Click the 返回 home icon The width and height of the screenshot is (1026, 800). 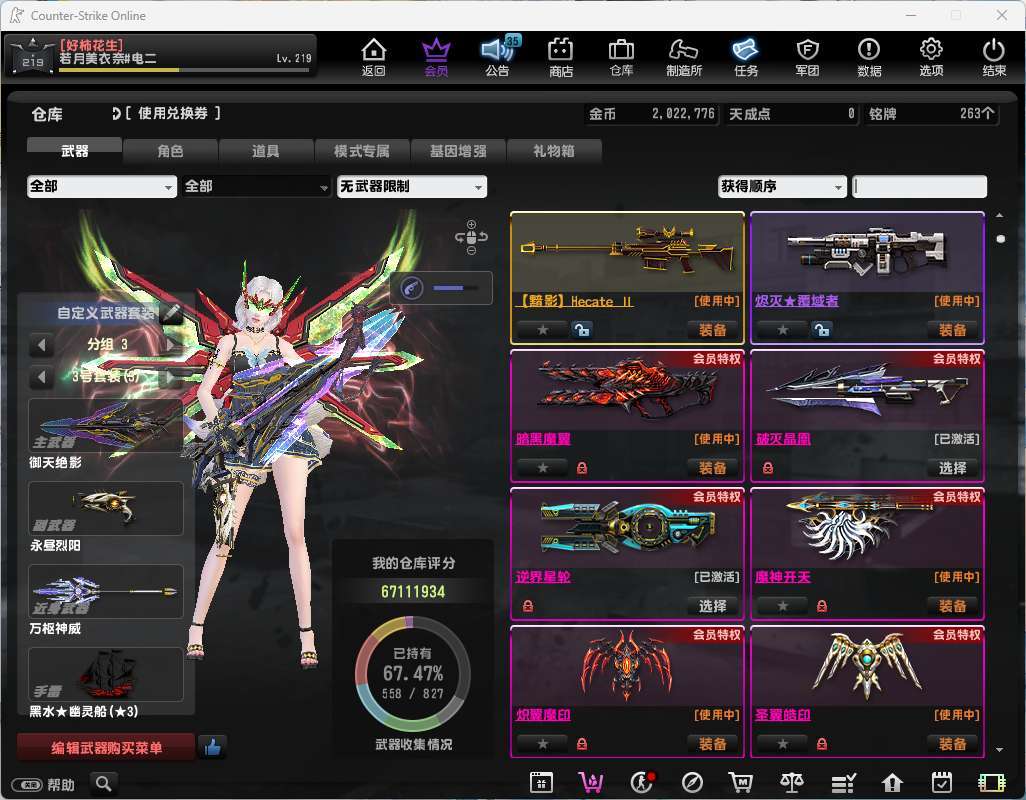(374, 56)
